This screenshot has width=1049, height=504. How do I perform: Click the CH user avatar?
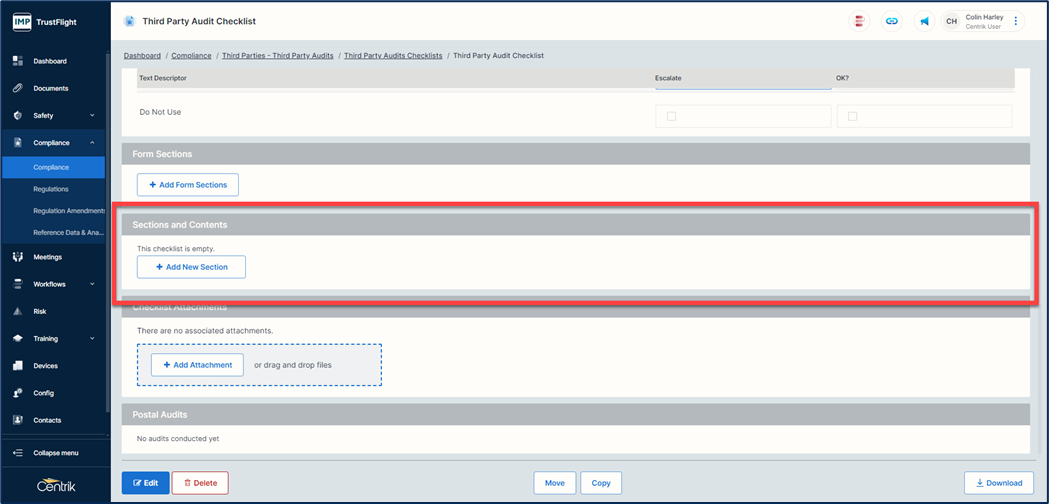pyautogui.click(x=951, y=21)
